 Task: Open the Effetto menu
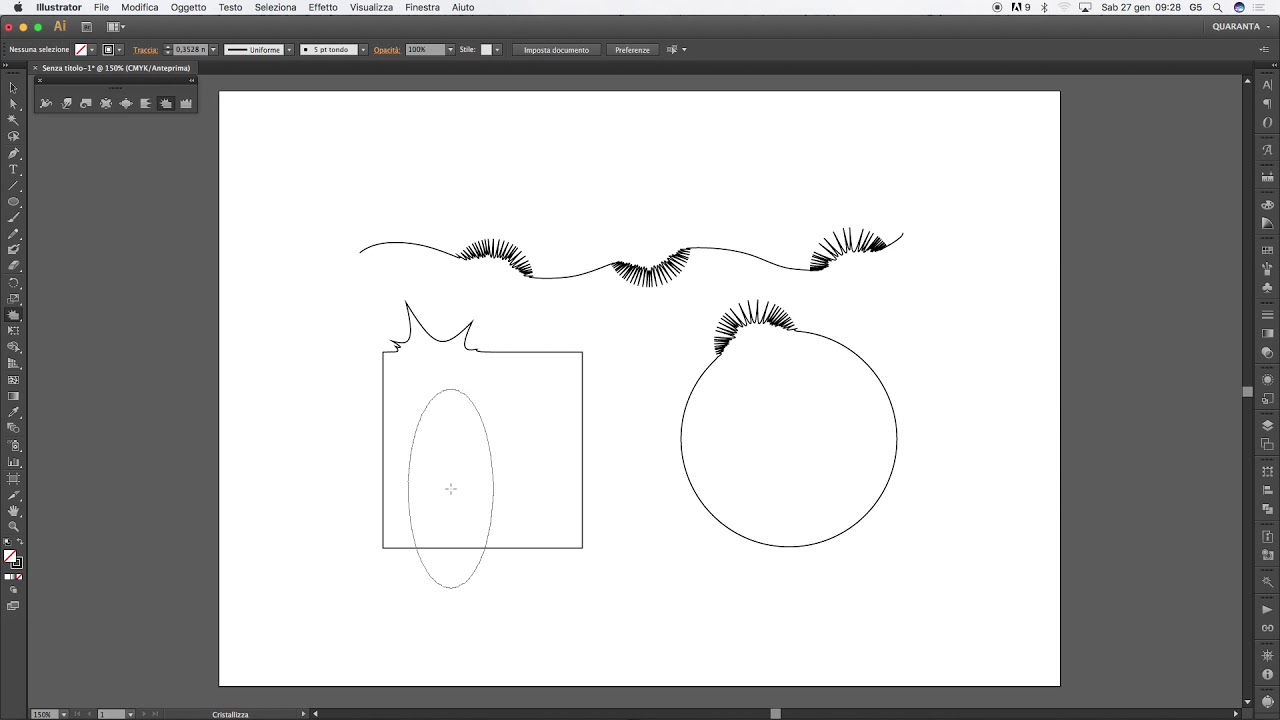pyautogui.click(x=323, y=7)
